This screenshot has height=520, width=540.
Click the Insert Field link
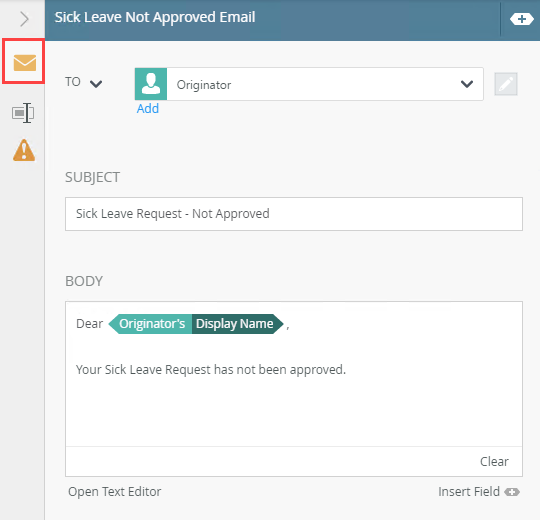(x=469, y=492)
